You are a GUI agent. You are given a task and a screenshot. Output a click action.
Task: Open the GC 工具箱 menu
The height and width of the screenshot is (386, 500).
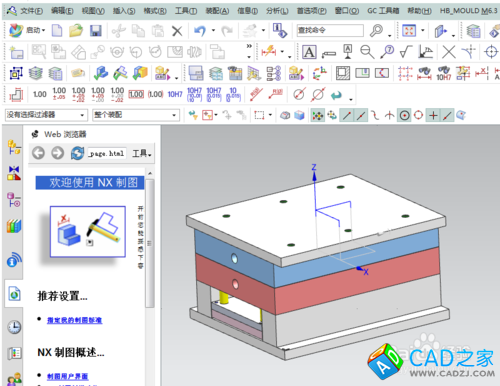click(383, 11)
